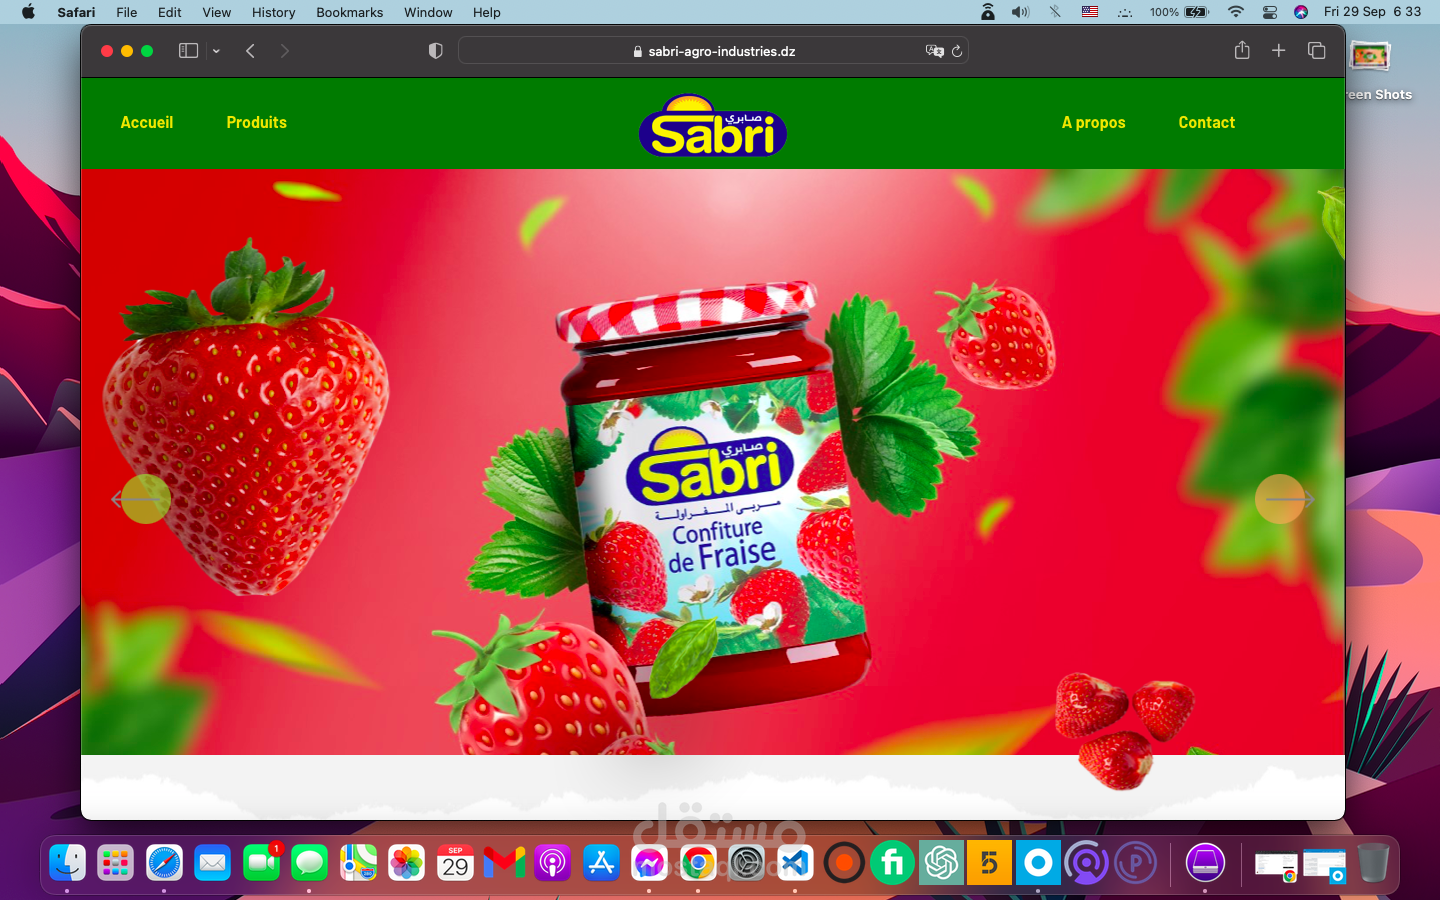Open Messages from the Dock
The height and width of the screenshot is (900, 1440).
point(310,863)
